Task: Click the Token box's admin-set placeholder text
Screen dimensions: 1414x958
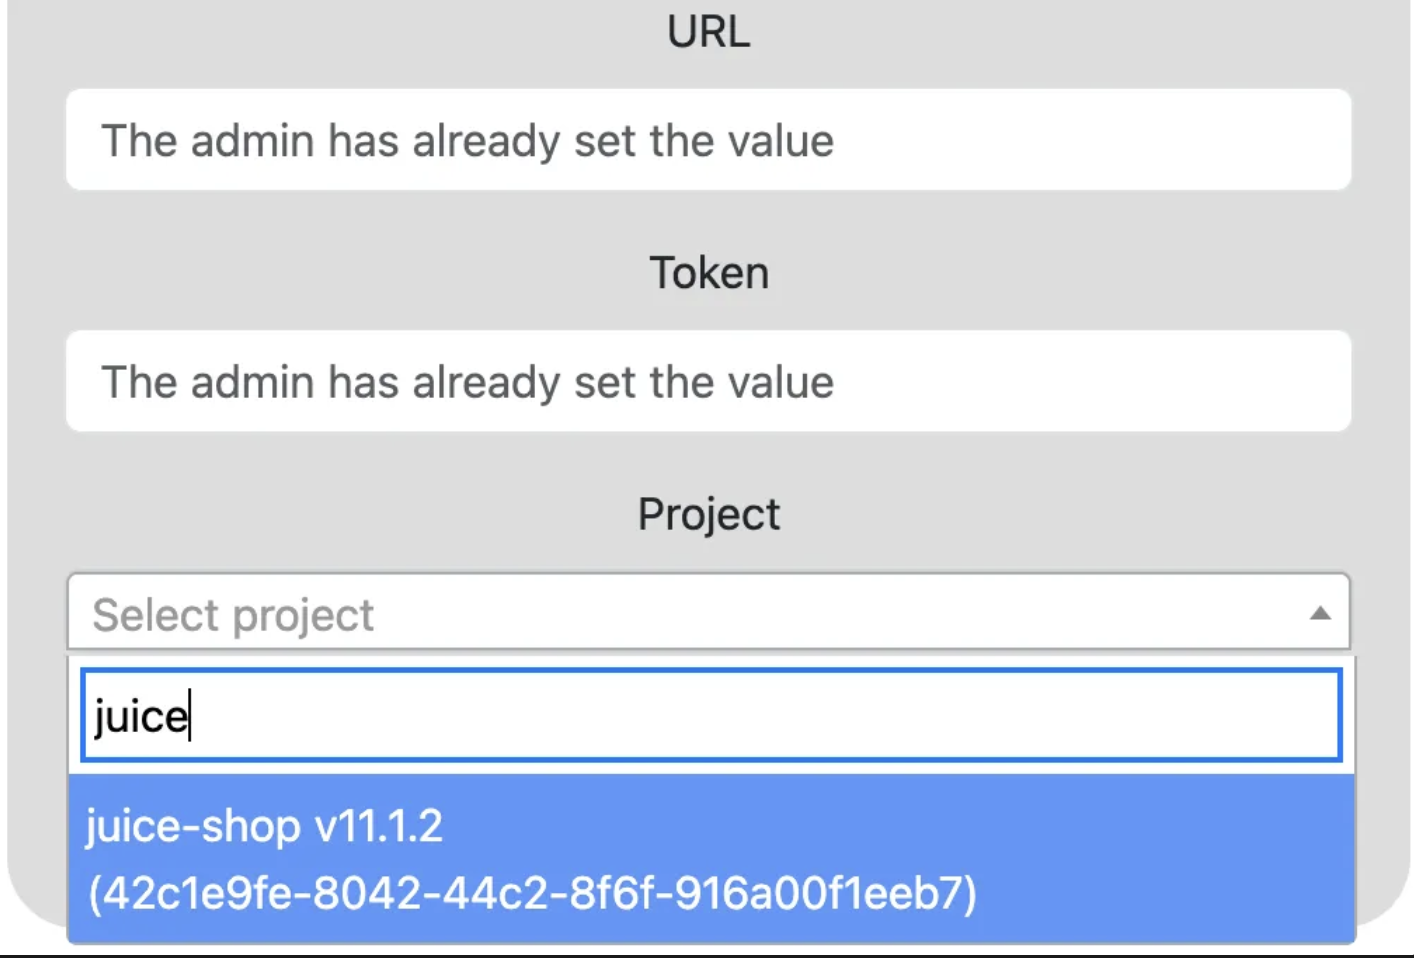Action: click(x=467, y=383)
